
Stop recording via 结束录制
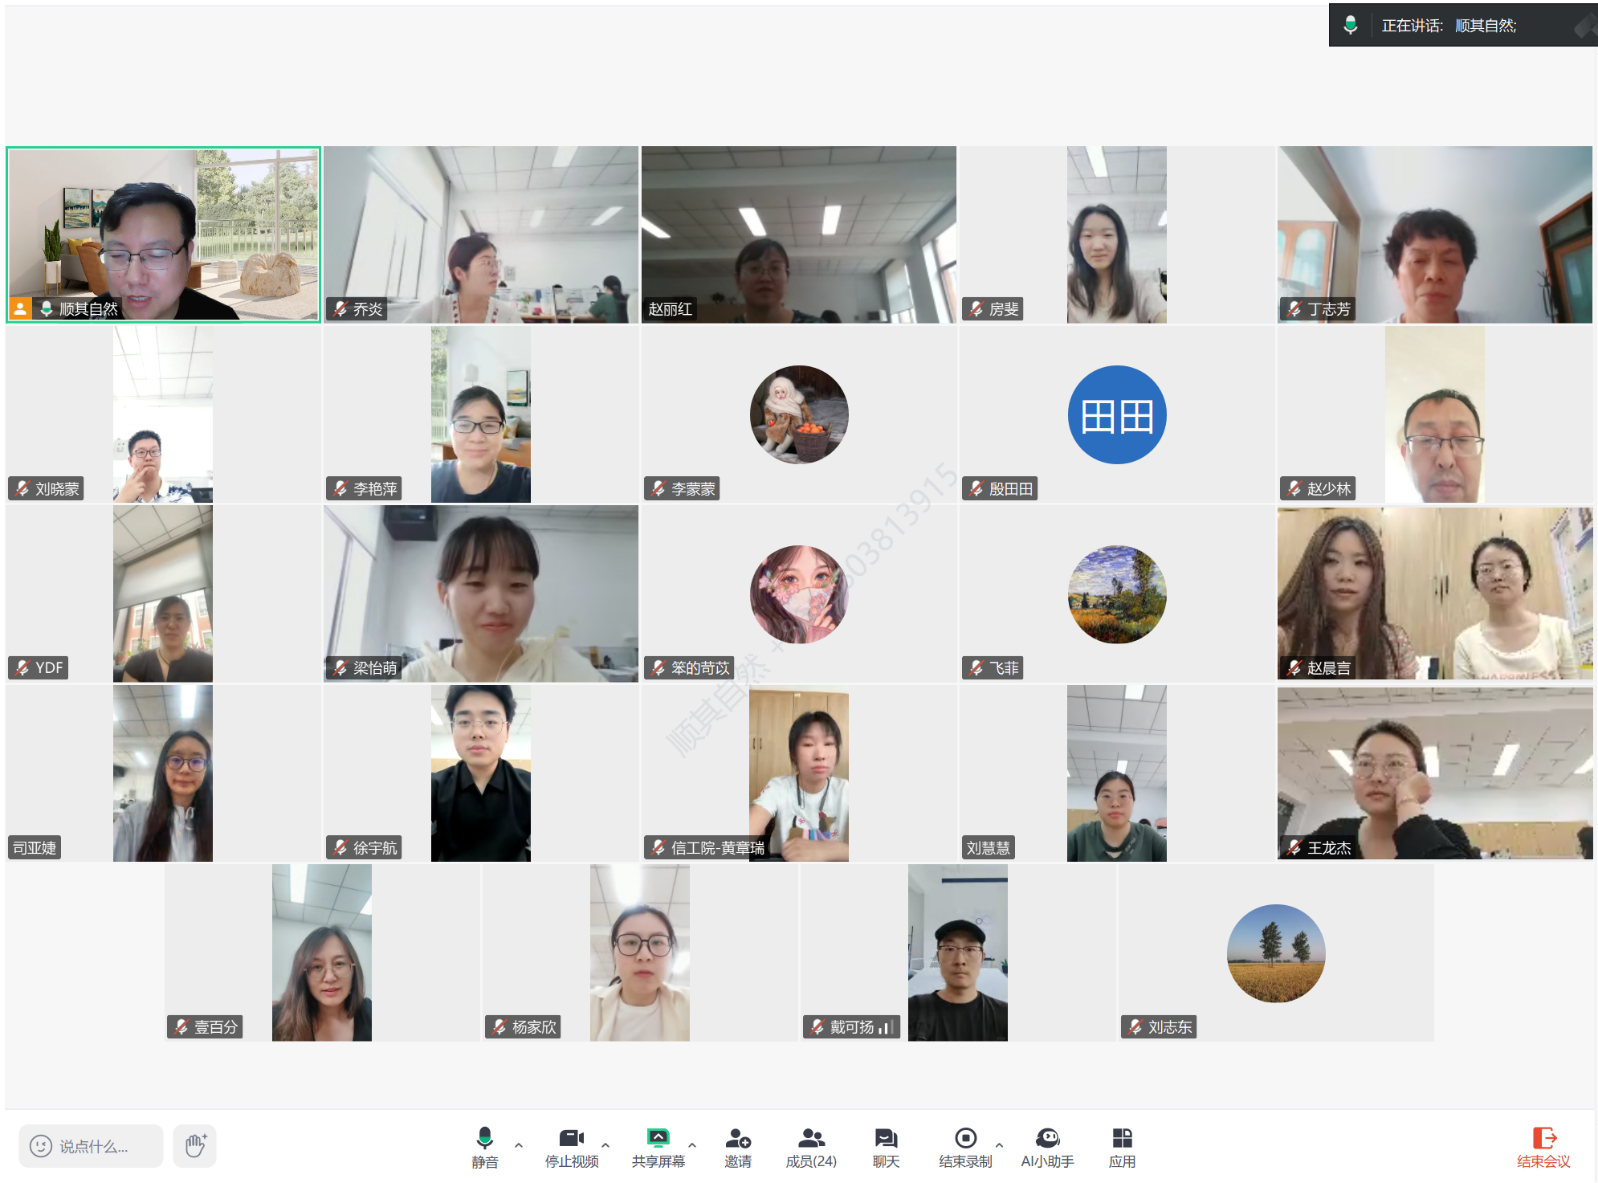tap(965, 1146)
